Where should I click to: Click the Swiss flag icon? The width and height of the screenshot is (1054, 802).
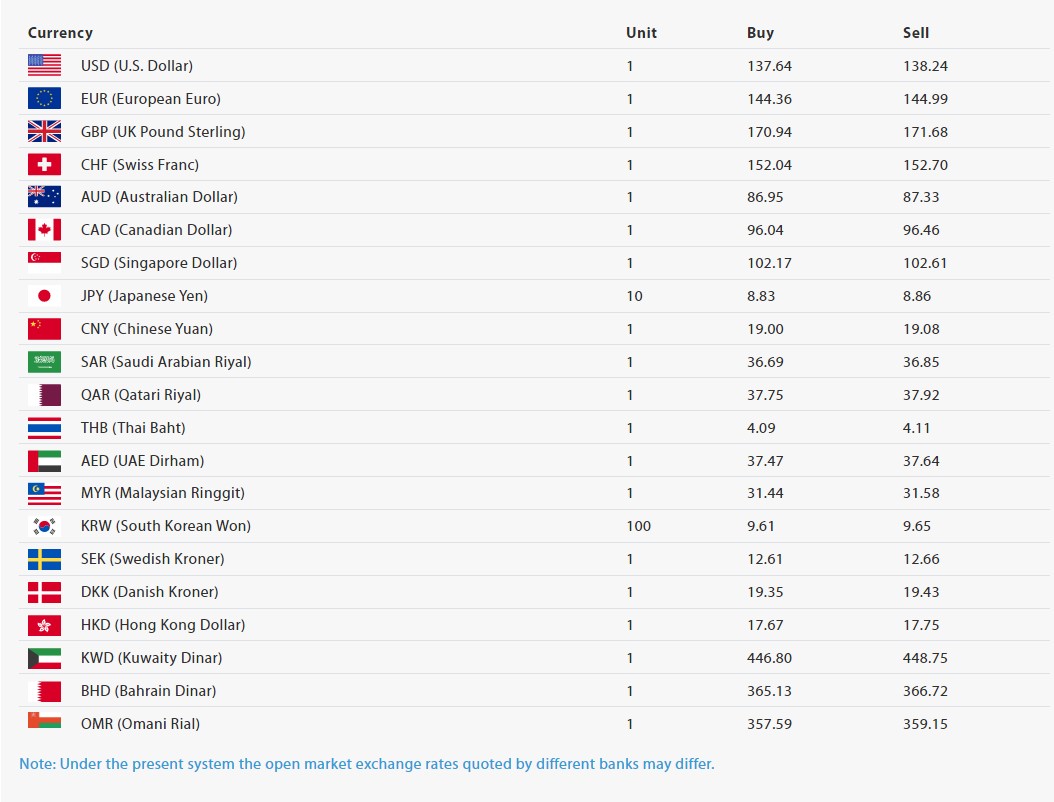pyautogui.click(x=44, y=165)
